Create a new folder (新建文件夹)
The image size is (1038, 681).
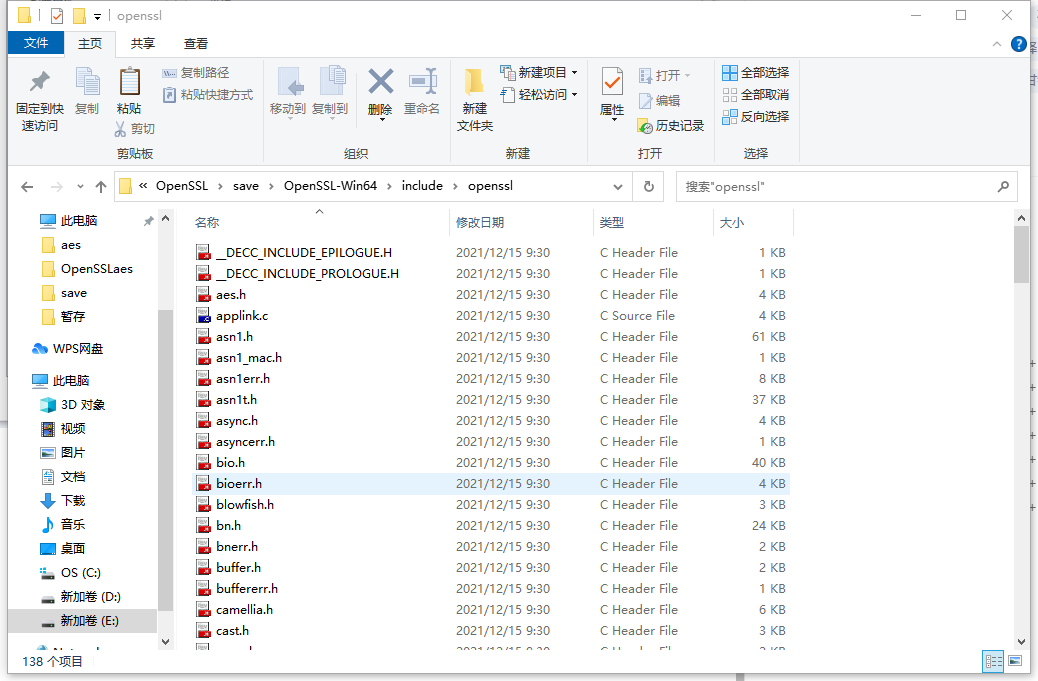point(474,99)
